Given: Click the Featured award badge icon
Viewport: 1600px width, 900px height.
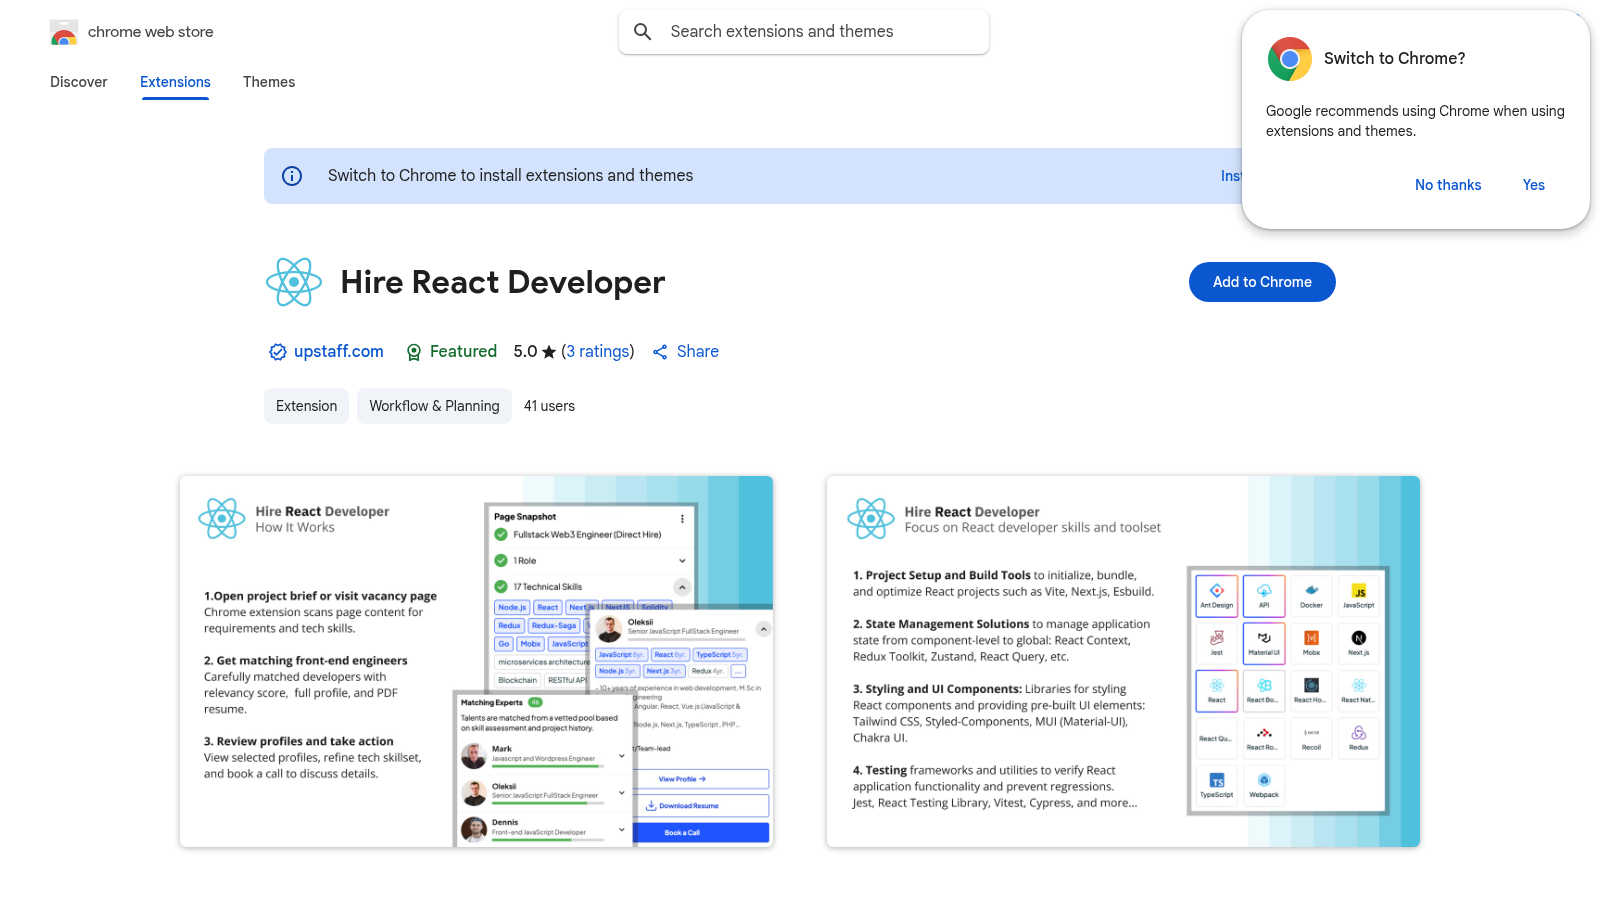Looking at the screenshot, I should (414, 352).
